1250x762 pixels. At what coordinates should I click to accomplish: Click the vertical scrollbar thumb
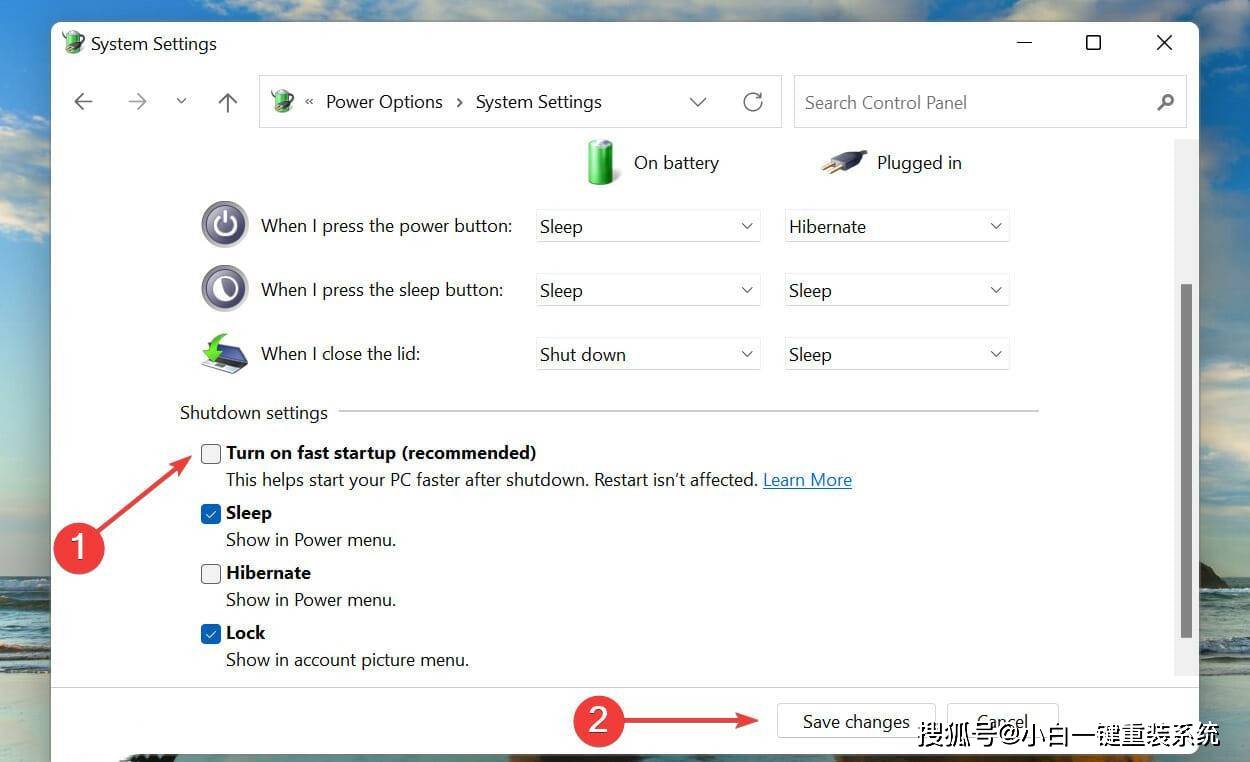click(1186, 460)
